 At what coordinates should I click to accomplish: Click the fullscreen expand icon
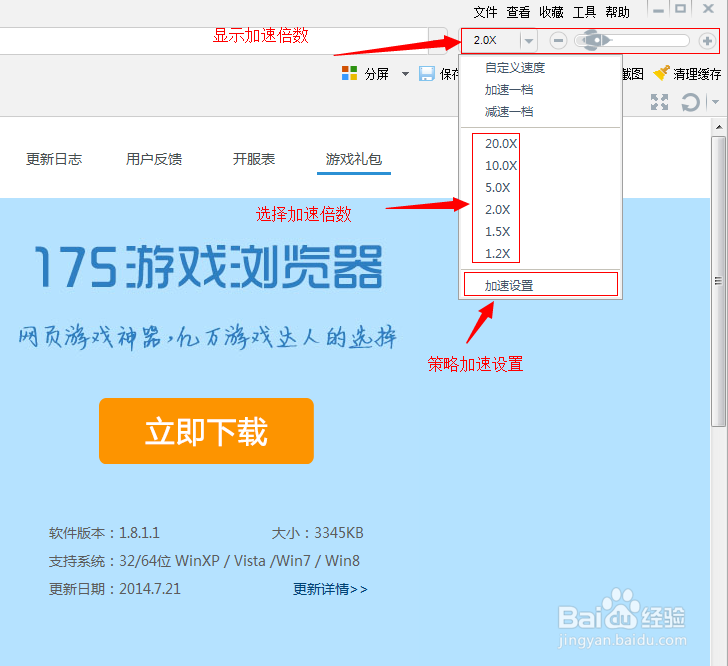pos(659,102)
